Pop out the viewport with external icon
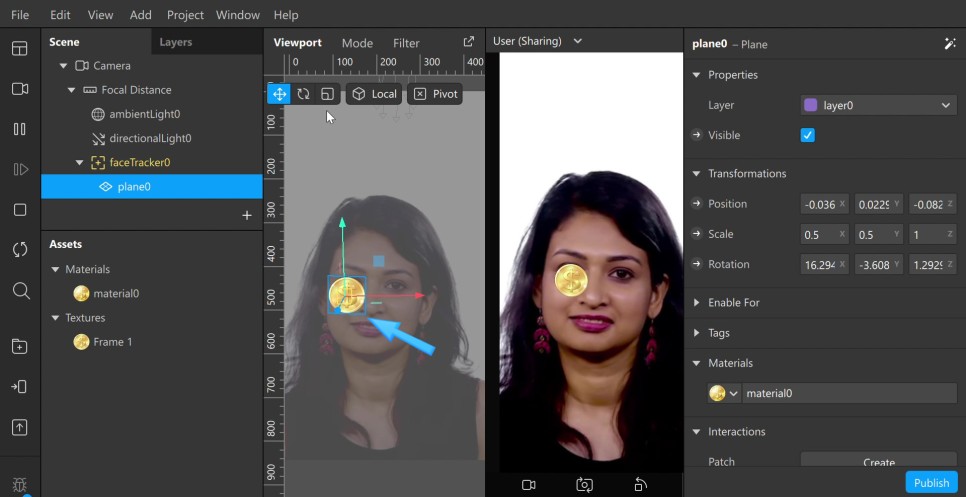The height and width of the screenshot is (497, 966). click(468, 42)
